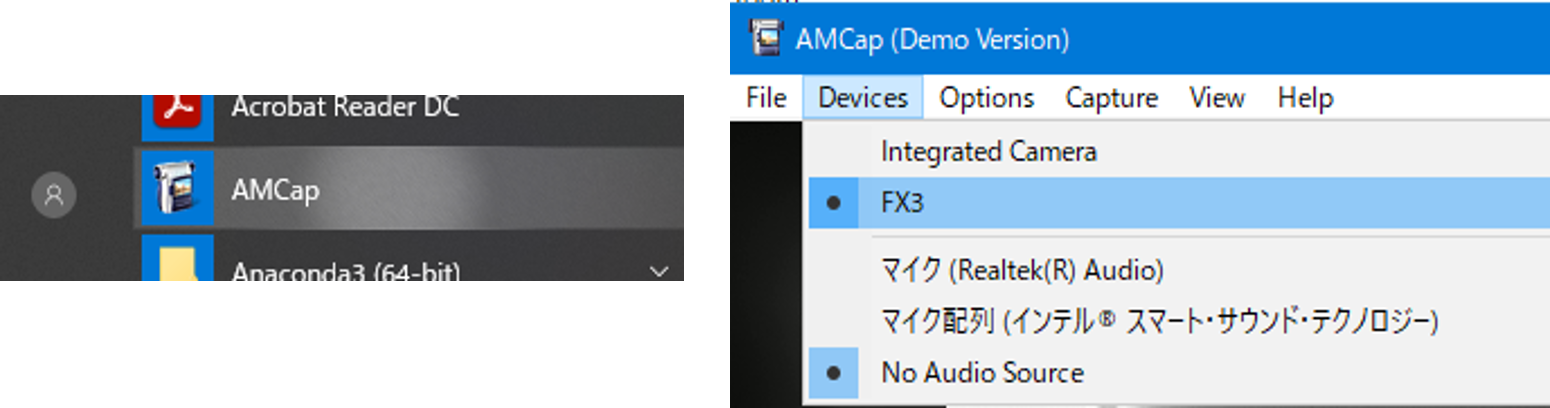Click the AMCap (Demo Version) title bar
1550x408 pixels.
[x=1140, y=39]
